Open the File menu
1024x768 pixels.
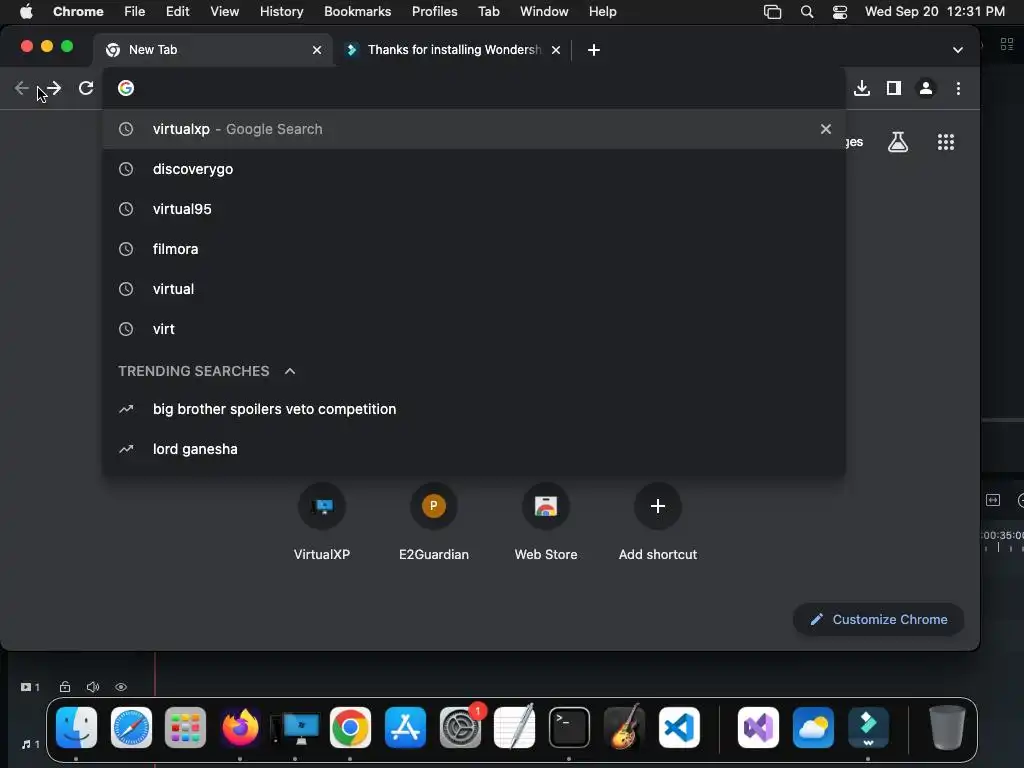click(x=135, y=12)
